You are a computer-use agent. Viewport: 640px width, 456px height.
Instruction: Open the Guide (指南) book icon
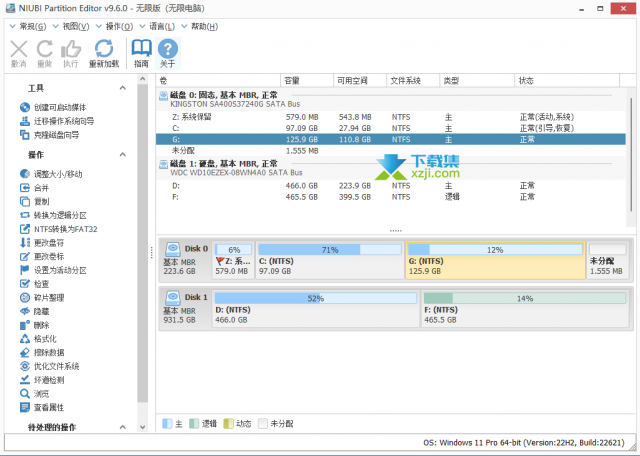coord(141,53)
